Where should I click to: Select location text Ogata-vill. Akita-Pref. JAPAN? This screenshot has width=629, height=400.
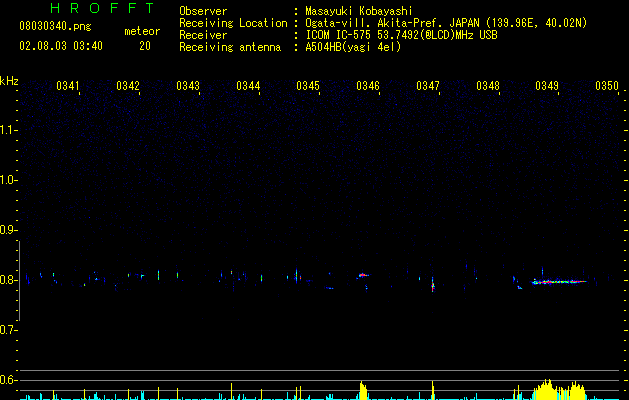click(x=392, y=23)
